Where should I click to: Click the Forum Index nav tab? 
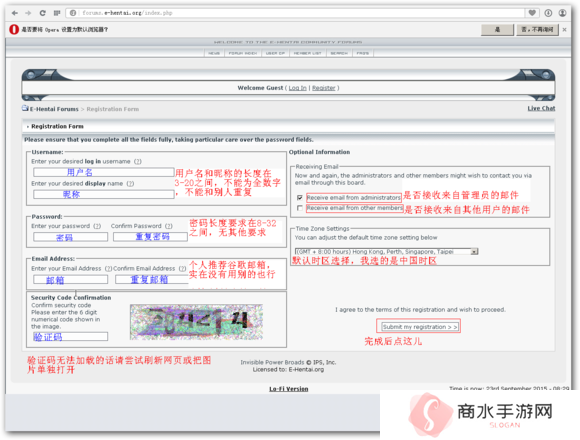(x=243, y=53)
